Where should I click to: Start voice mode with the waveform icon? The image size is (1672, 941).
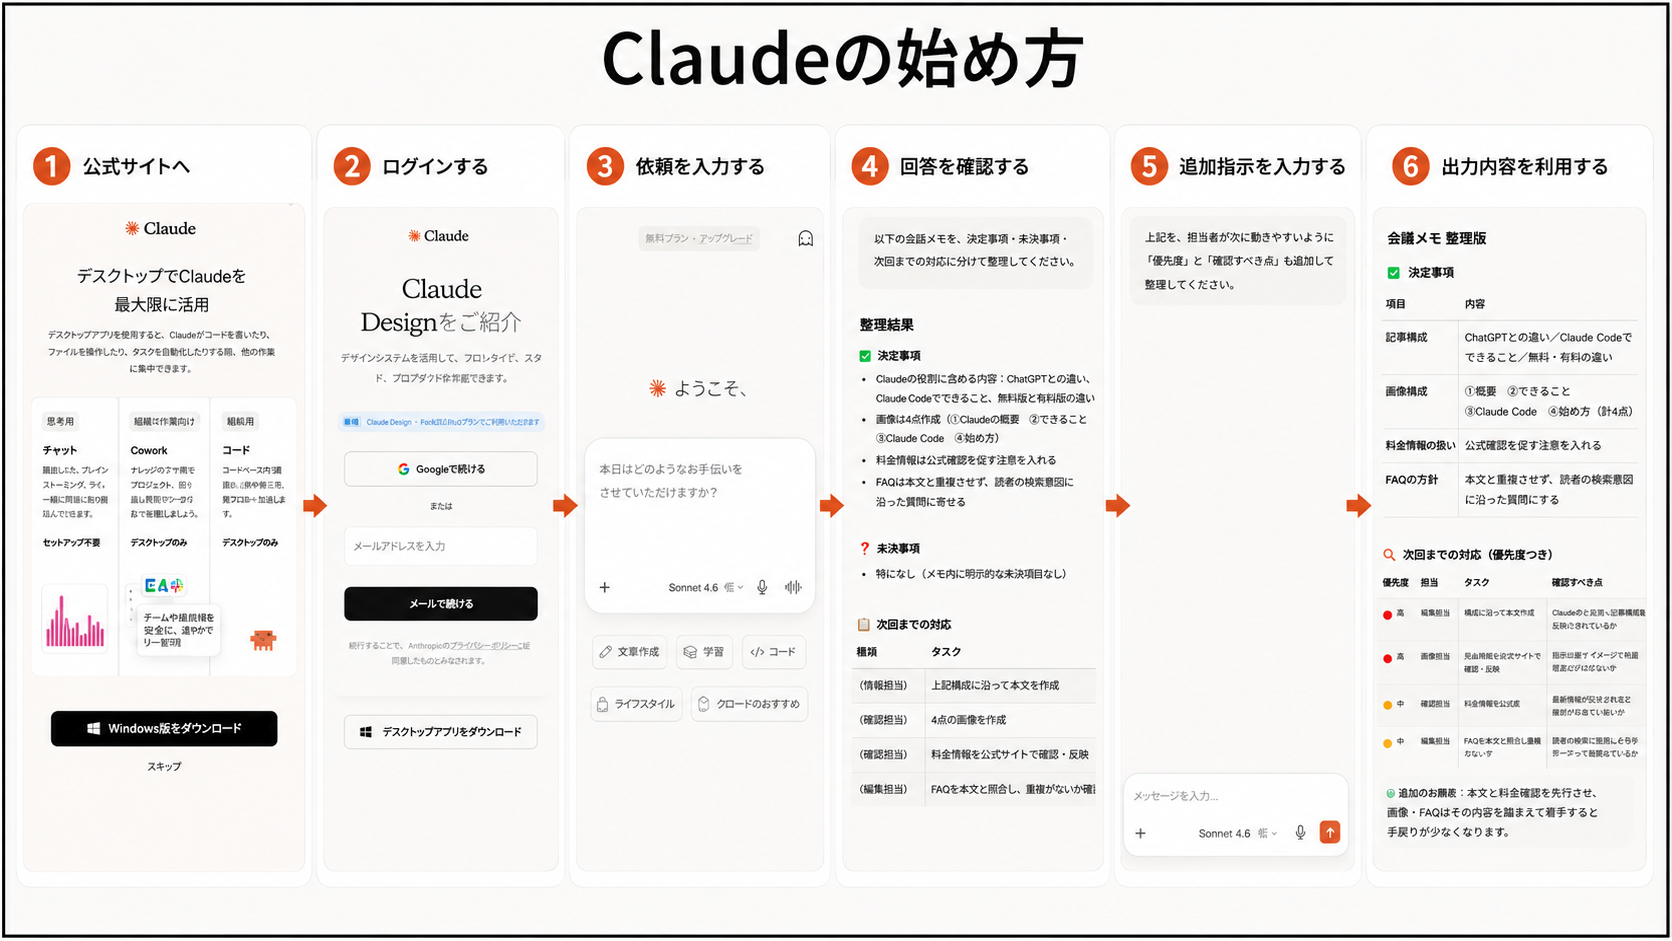(793, 587)
